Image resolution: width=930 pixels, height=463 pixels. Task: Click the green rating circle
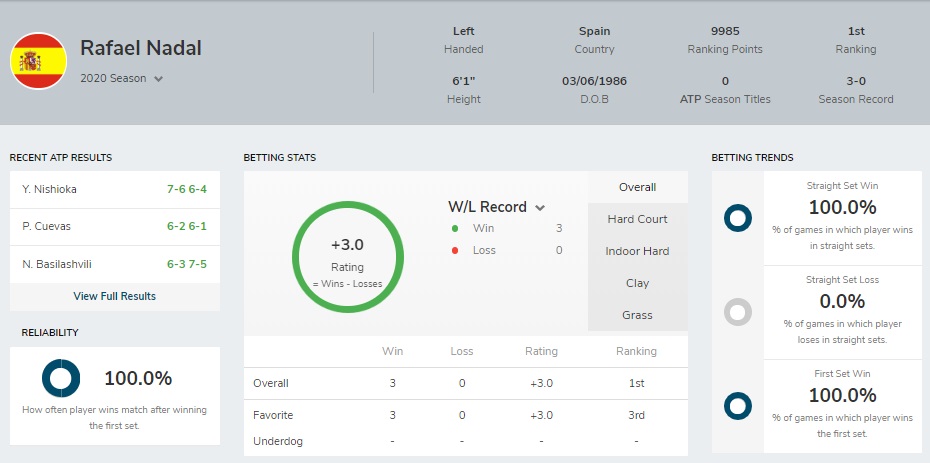[348, 257]
